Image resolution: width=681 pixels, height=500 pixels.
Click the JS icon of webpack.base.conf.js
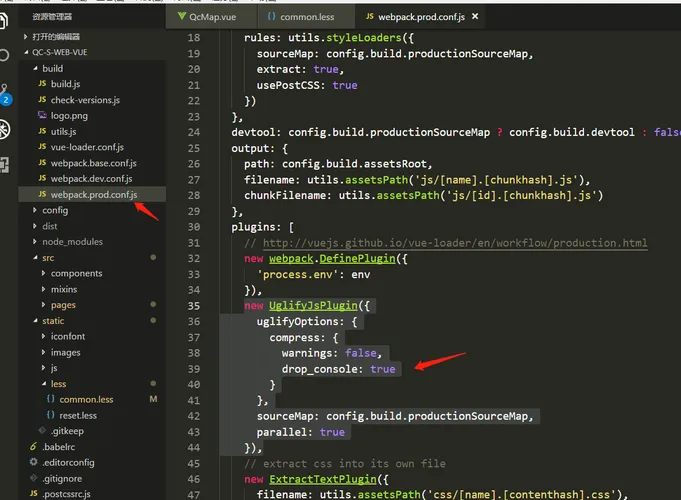point(42,162)
